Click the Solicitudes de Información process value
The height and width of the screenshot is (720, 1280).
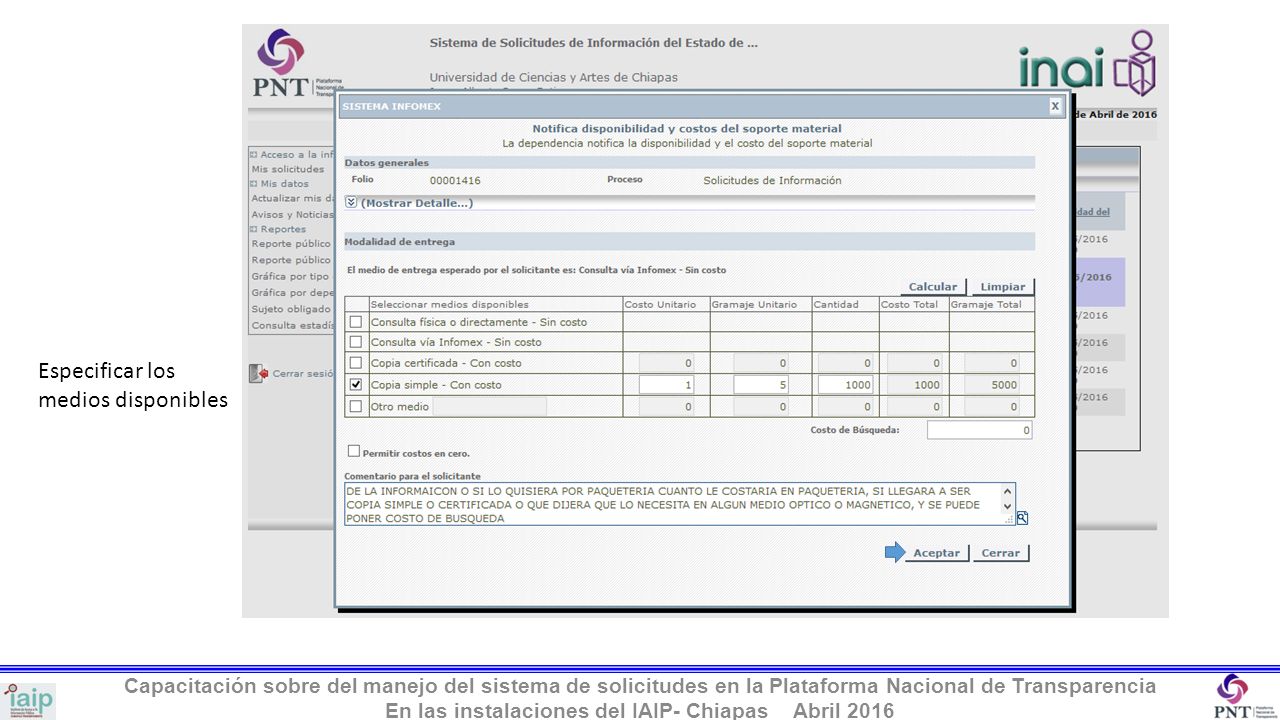(x=772, y=181)
